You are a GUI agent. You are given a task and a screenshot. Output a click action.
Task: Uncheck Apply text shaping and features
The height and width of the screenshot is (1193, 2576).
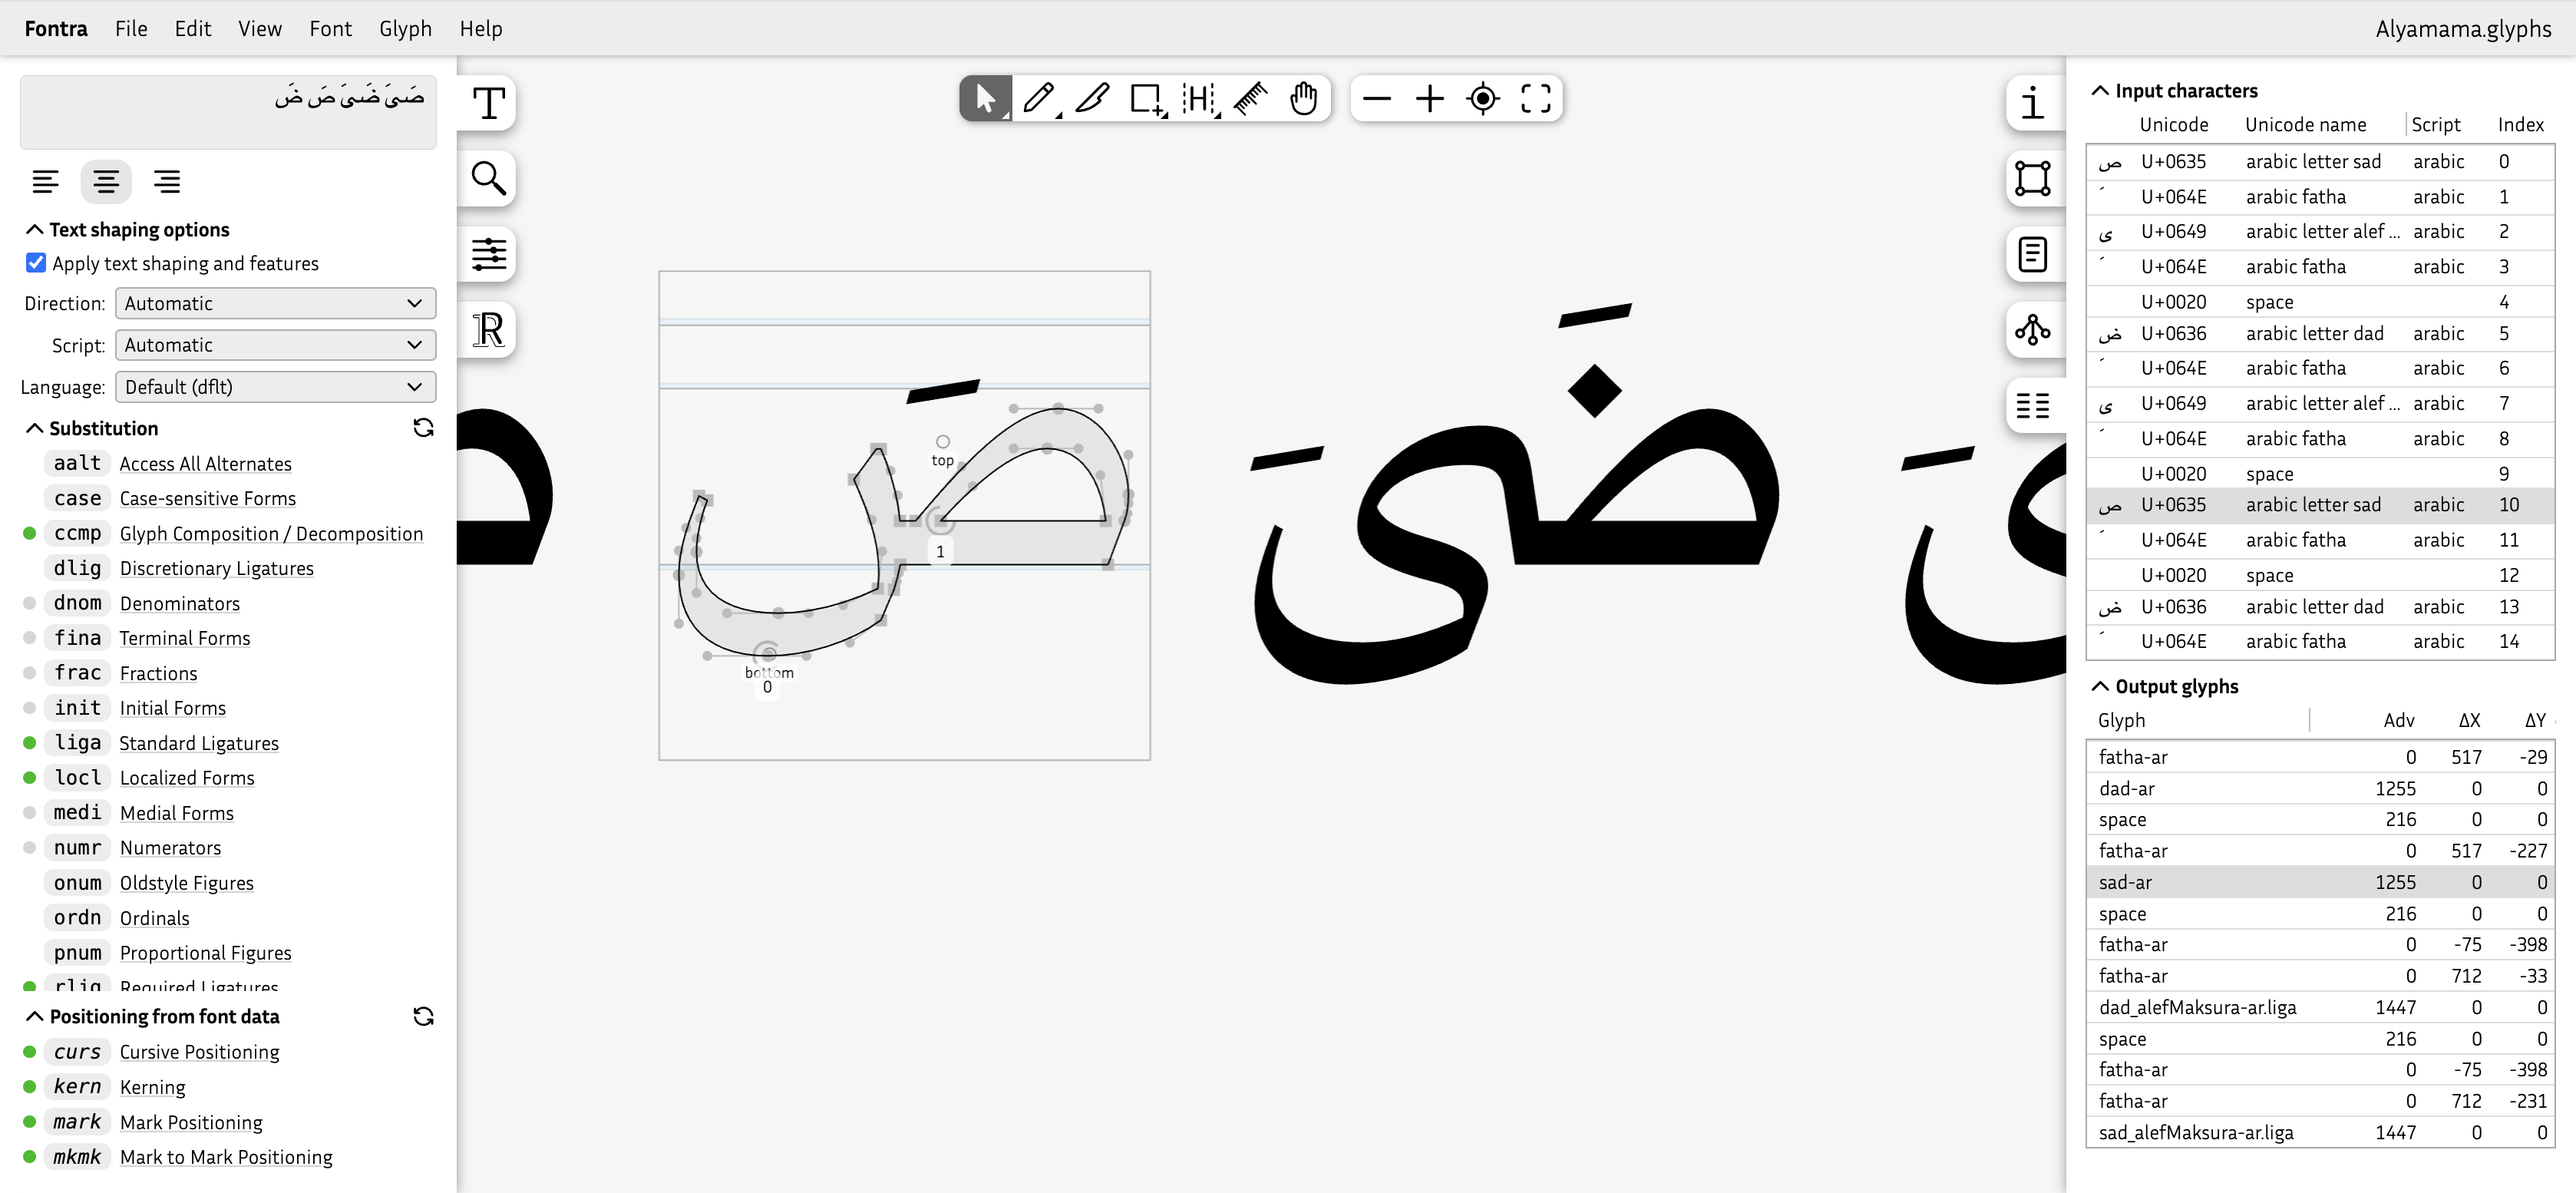[x=35, y=262]
